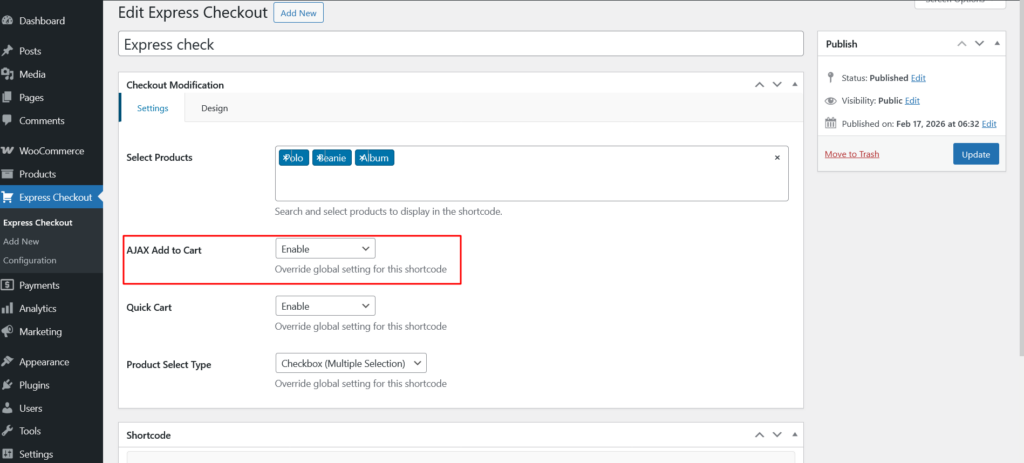Open the Media library
This screenshot has height=463, width=1024.
(x=32, y=74)
